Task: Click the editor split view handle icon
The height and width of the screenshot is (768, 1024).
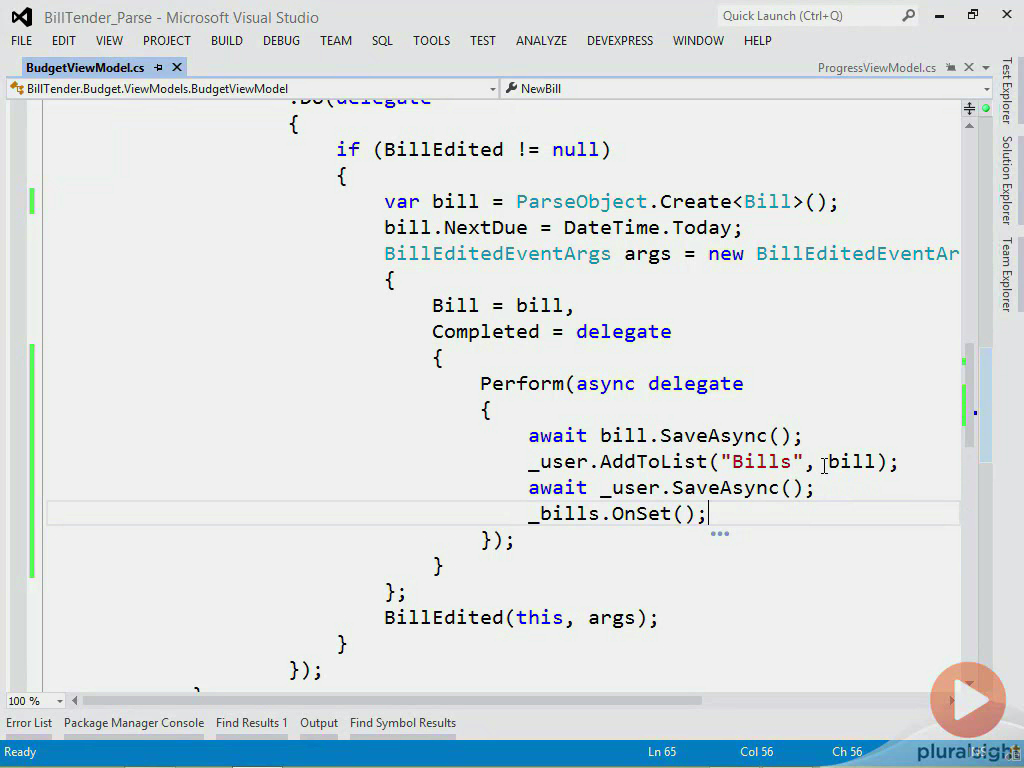Action: coord(969,108)
